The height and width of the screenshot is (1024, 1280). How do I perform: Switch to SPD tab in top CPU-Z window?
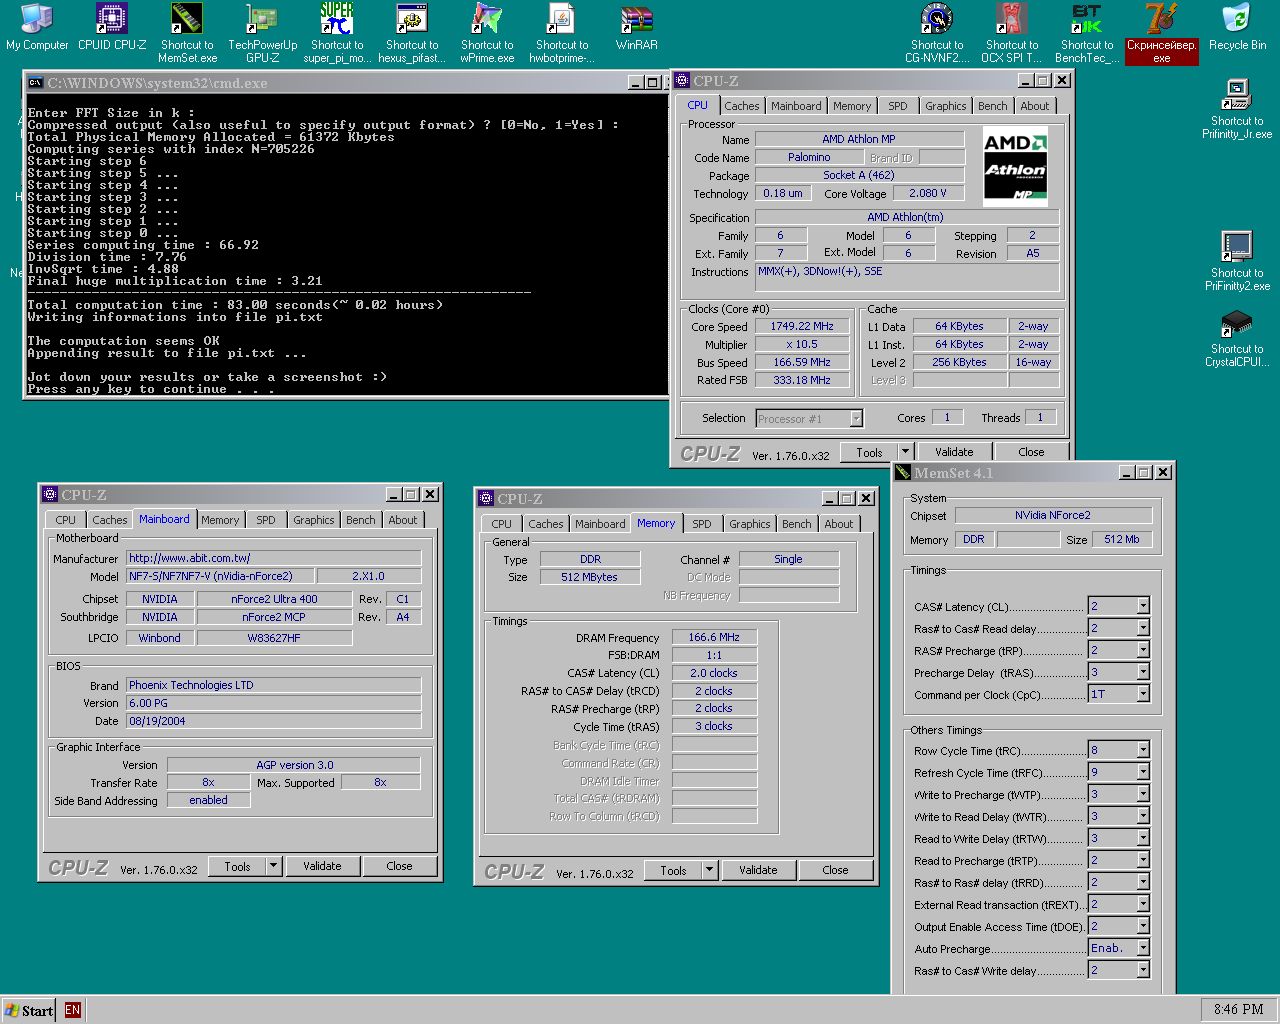click(x=898, y=106)
